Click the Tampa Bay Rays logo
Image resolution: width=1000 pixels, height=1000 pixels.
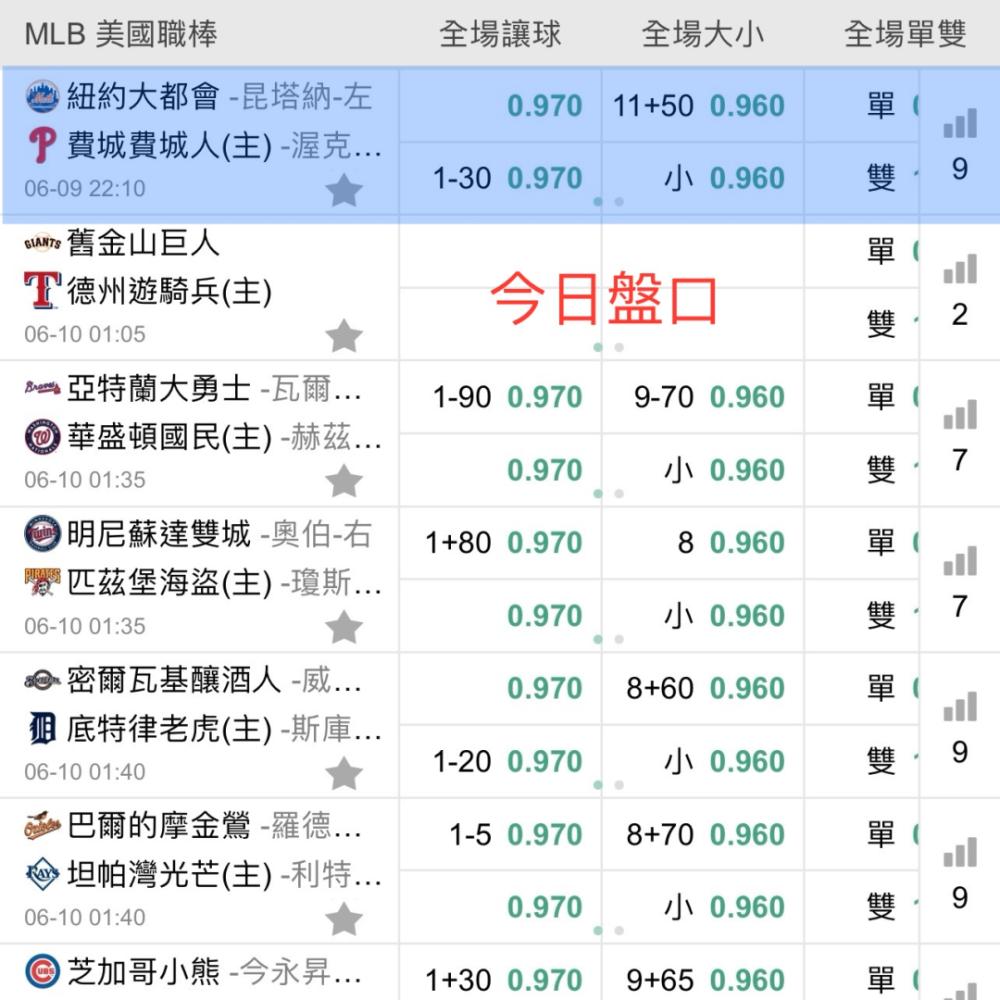tap(42, 874)
